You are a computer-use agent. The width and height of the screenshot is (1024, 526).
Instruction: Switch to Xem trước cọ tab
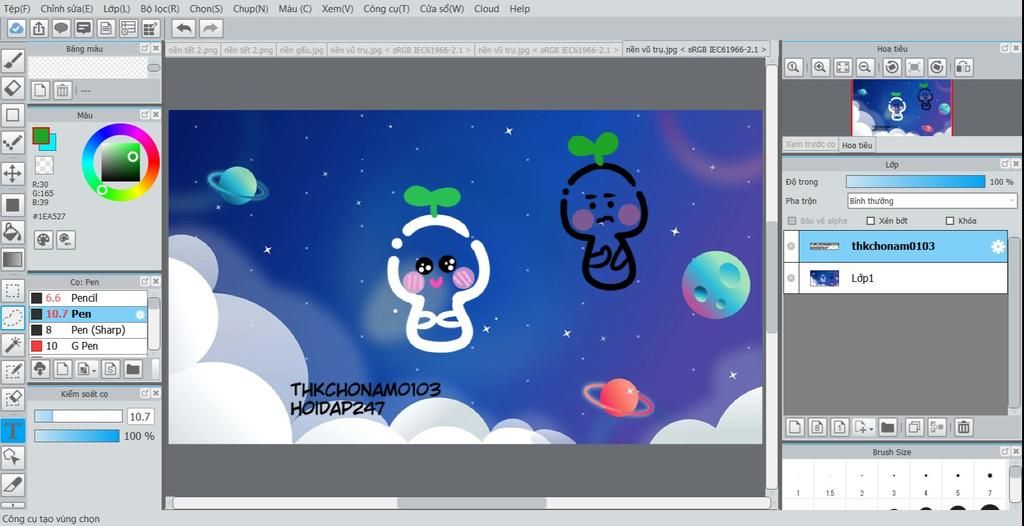coord(810,144)
